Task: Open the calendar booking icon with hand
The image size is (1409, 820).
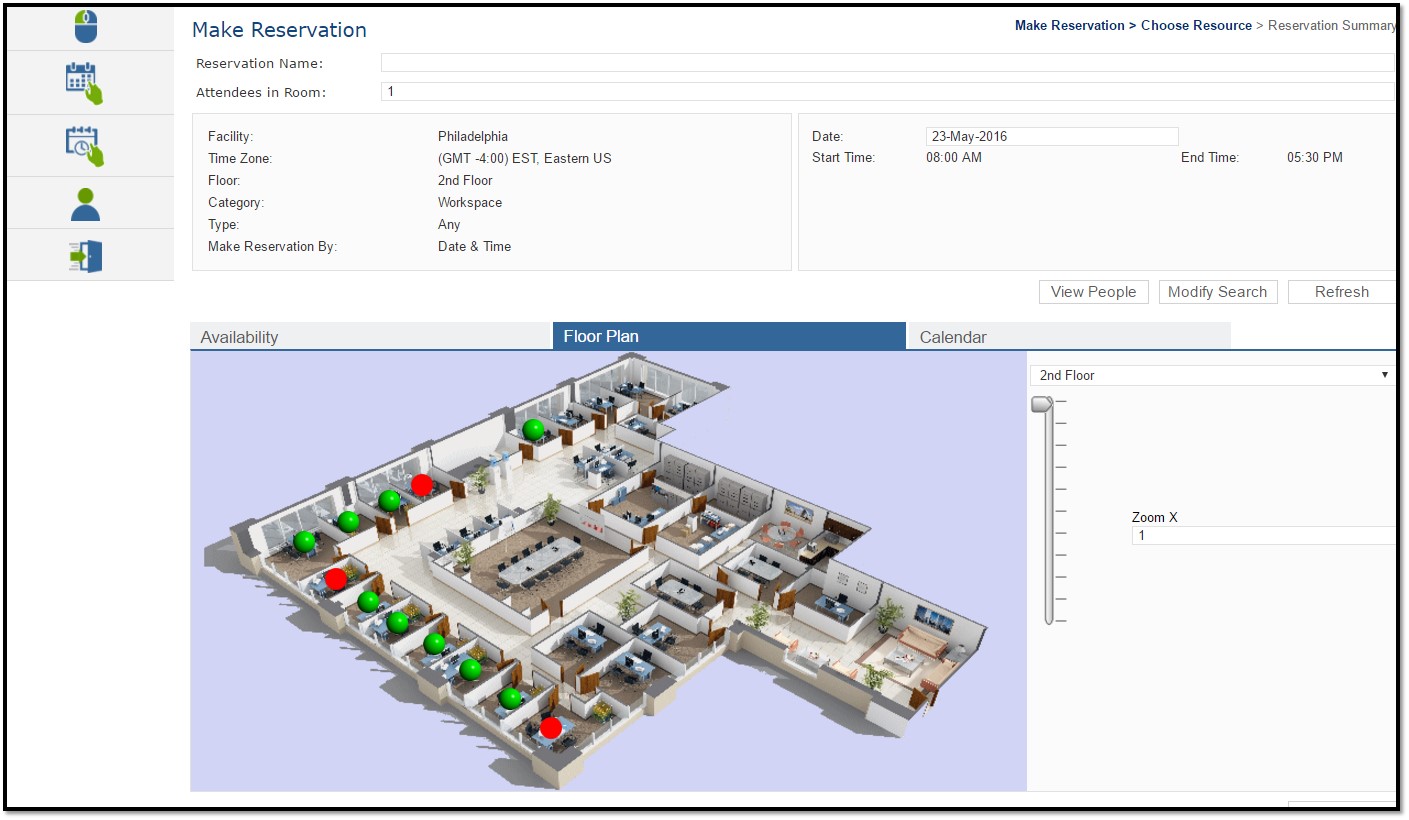Action: (85, 83)
